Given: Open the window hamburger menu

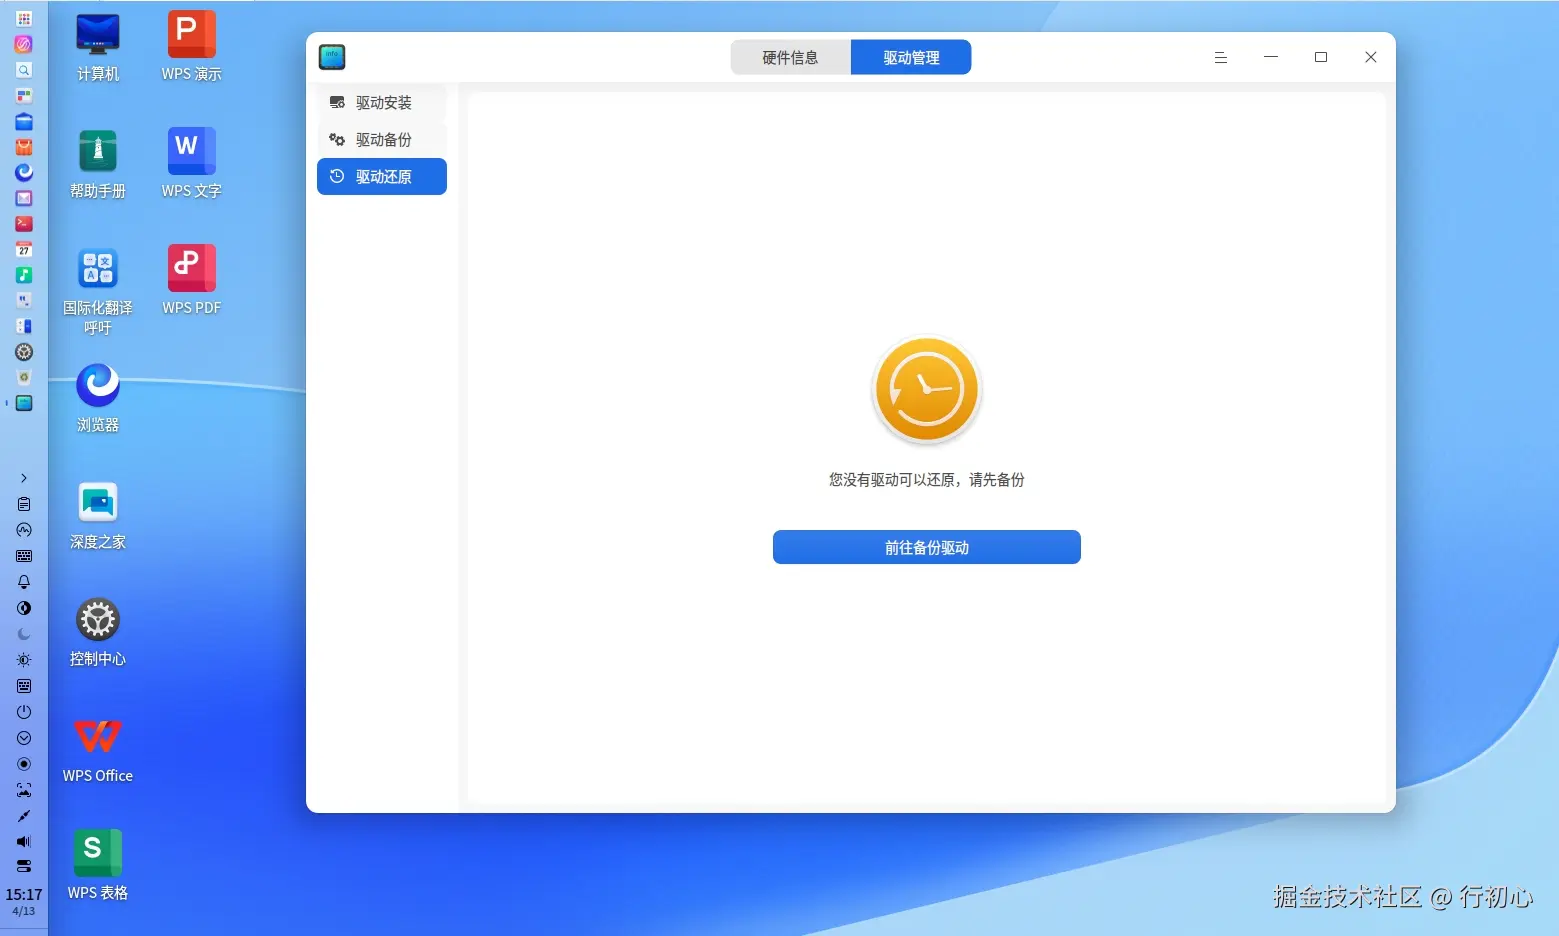Looking at the screenshot, I should pos(1221,57).
